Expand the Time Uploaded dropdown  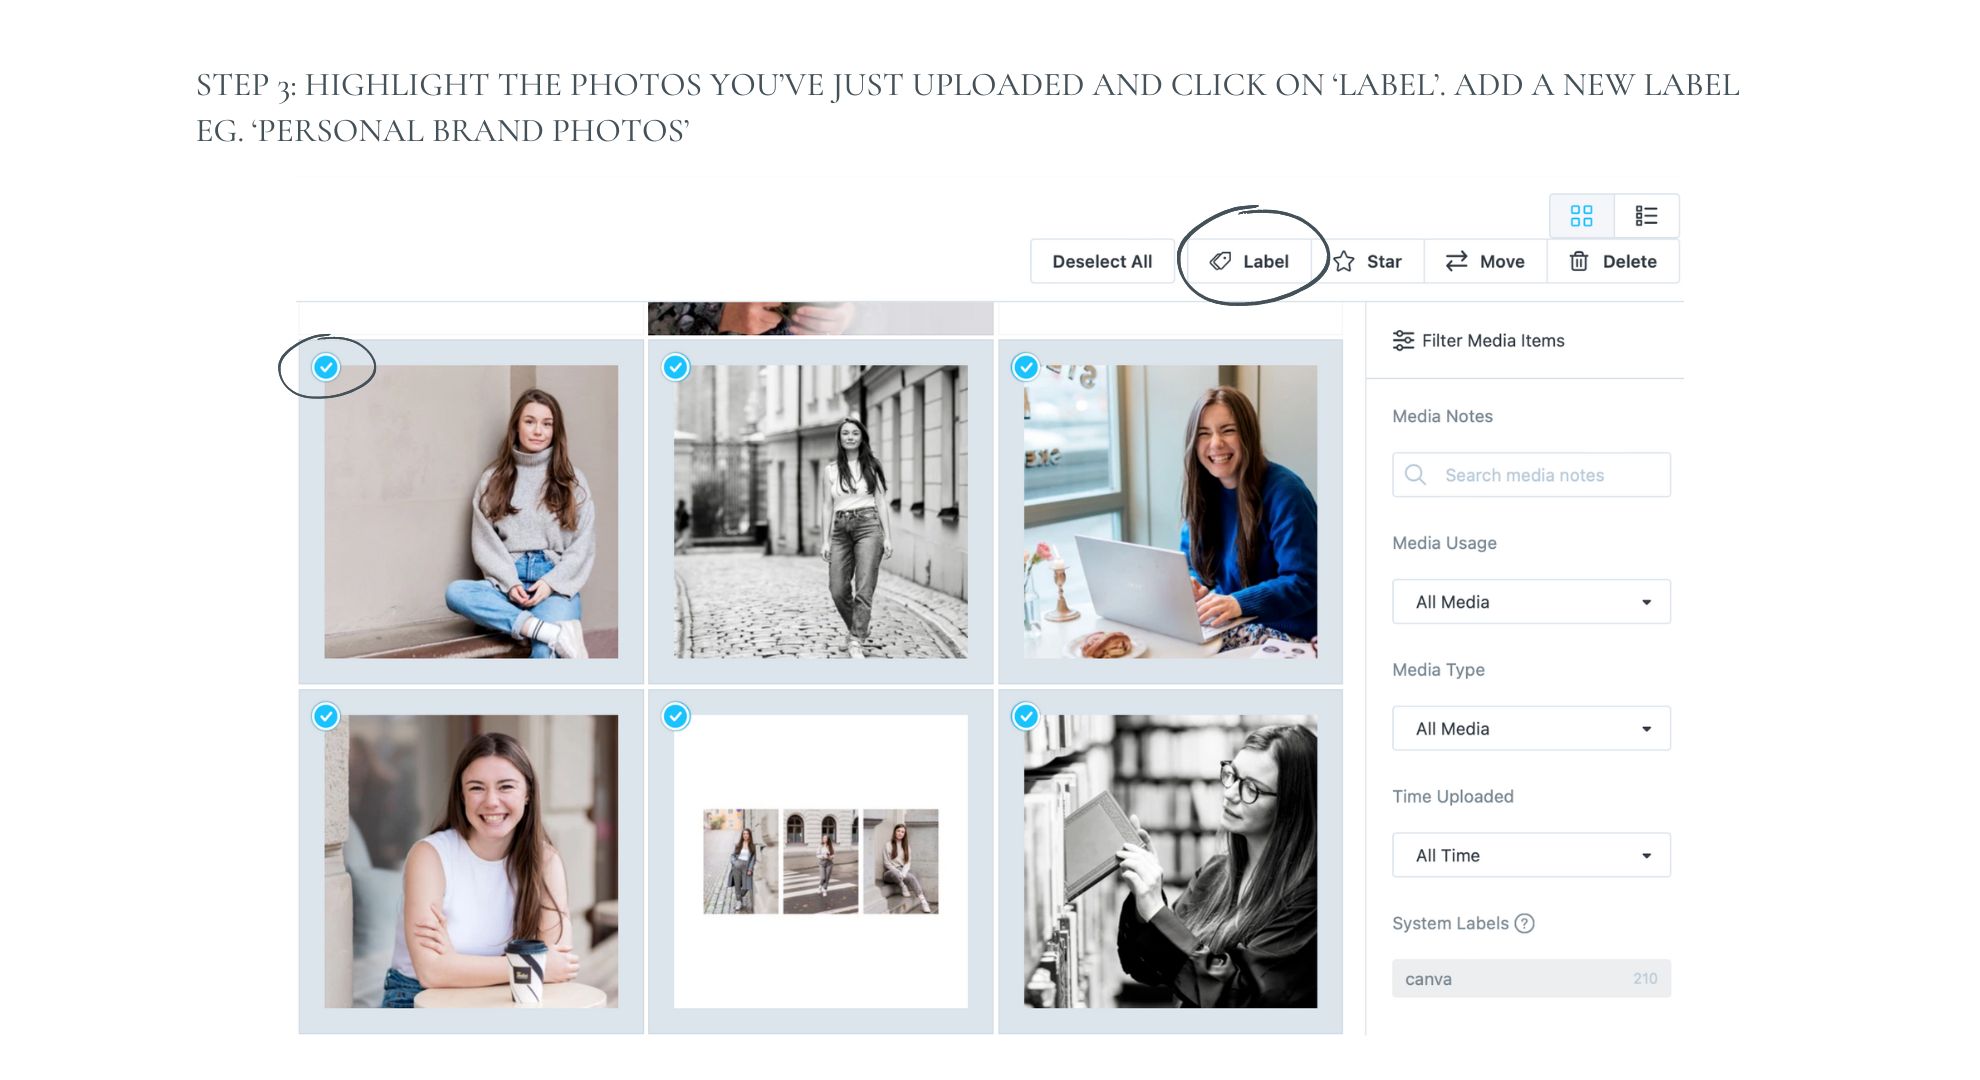1530,856
